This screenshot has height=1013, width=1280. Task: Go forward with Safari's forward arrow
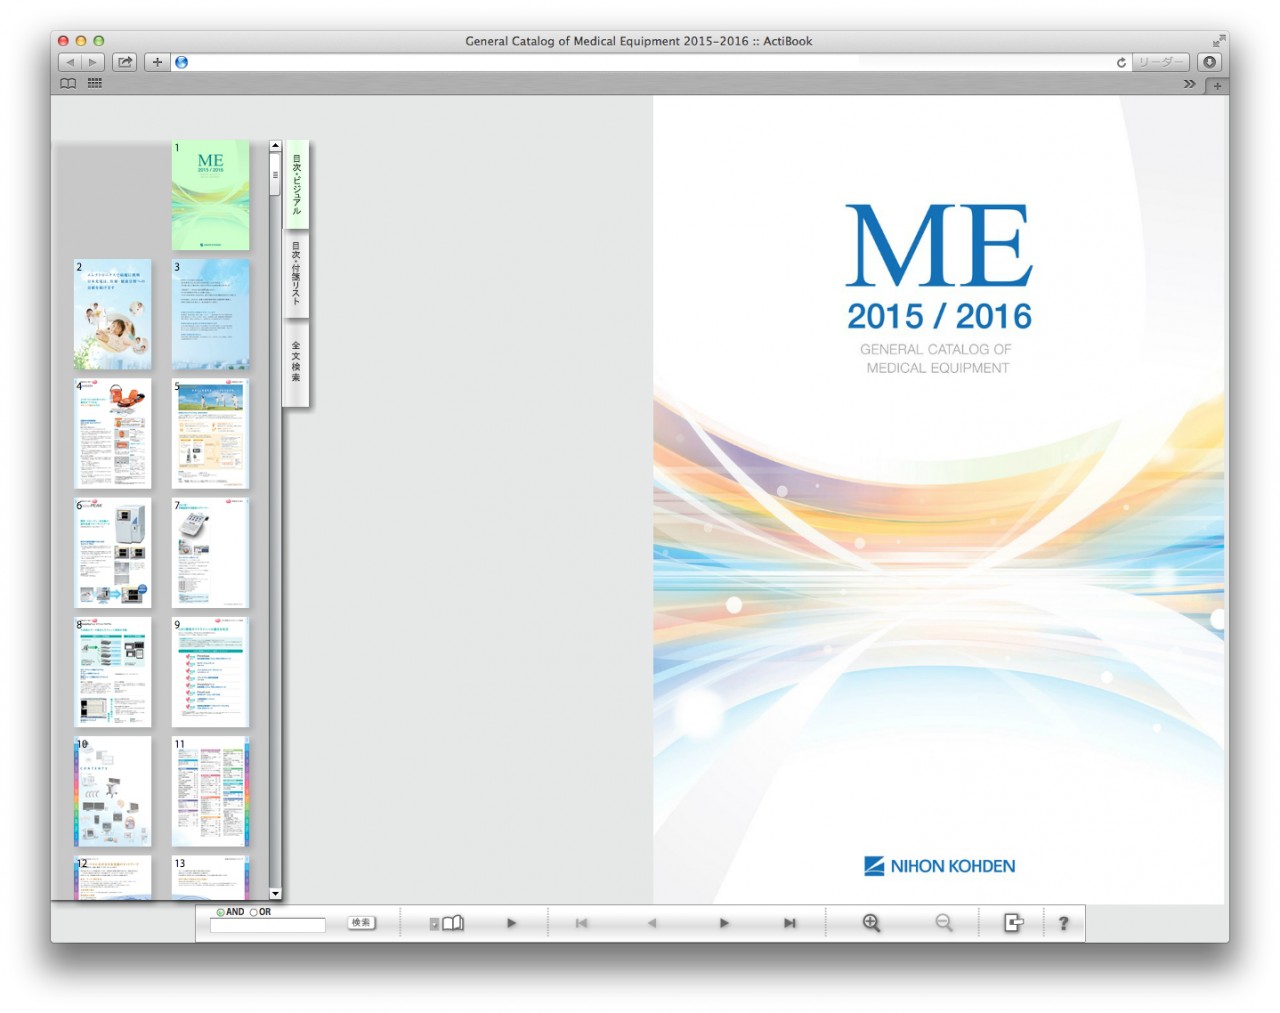click(x=93, y=62)
